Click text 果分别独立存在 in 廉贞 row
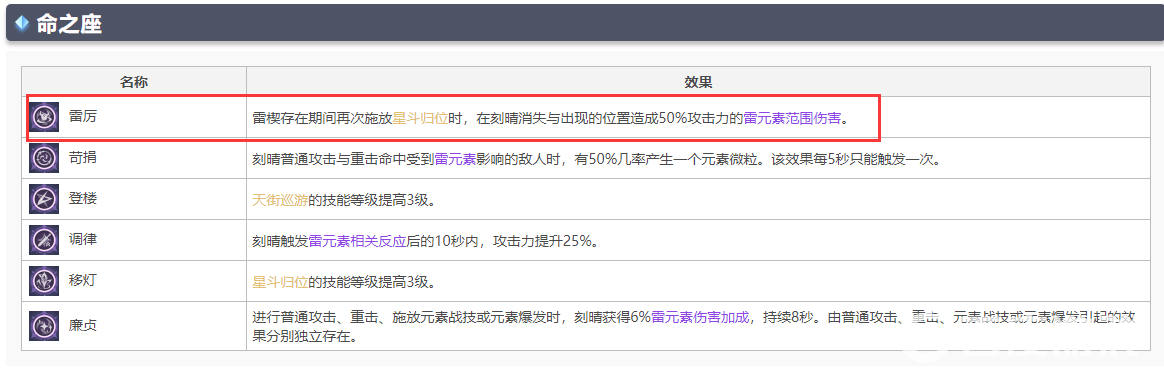 [x=305, y=336]
